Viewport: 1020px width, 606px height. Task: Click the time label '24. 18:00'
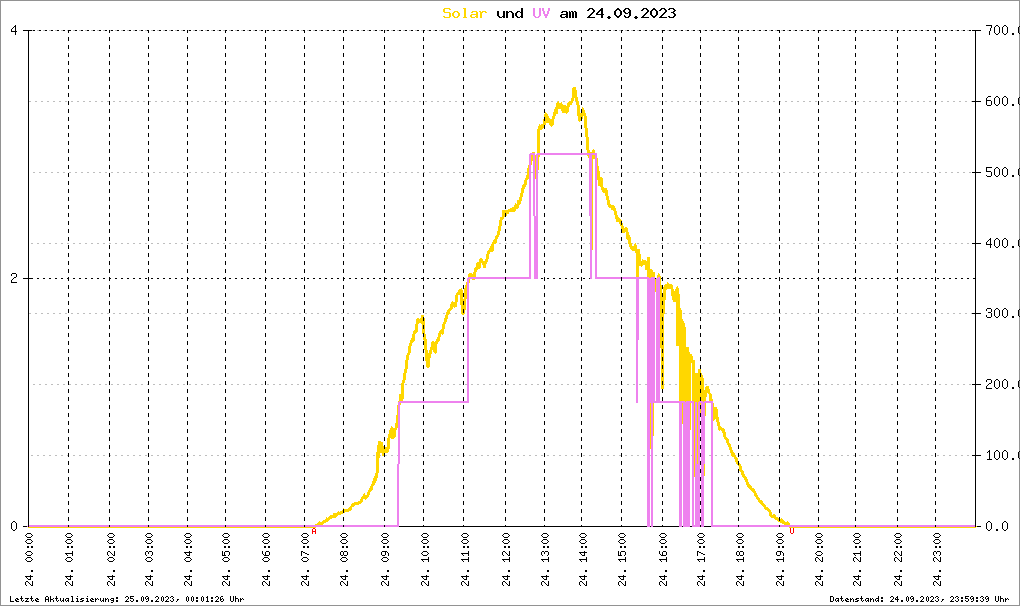coord(740,560)
